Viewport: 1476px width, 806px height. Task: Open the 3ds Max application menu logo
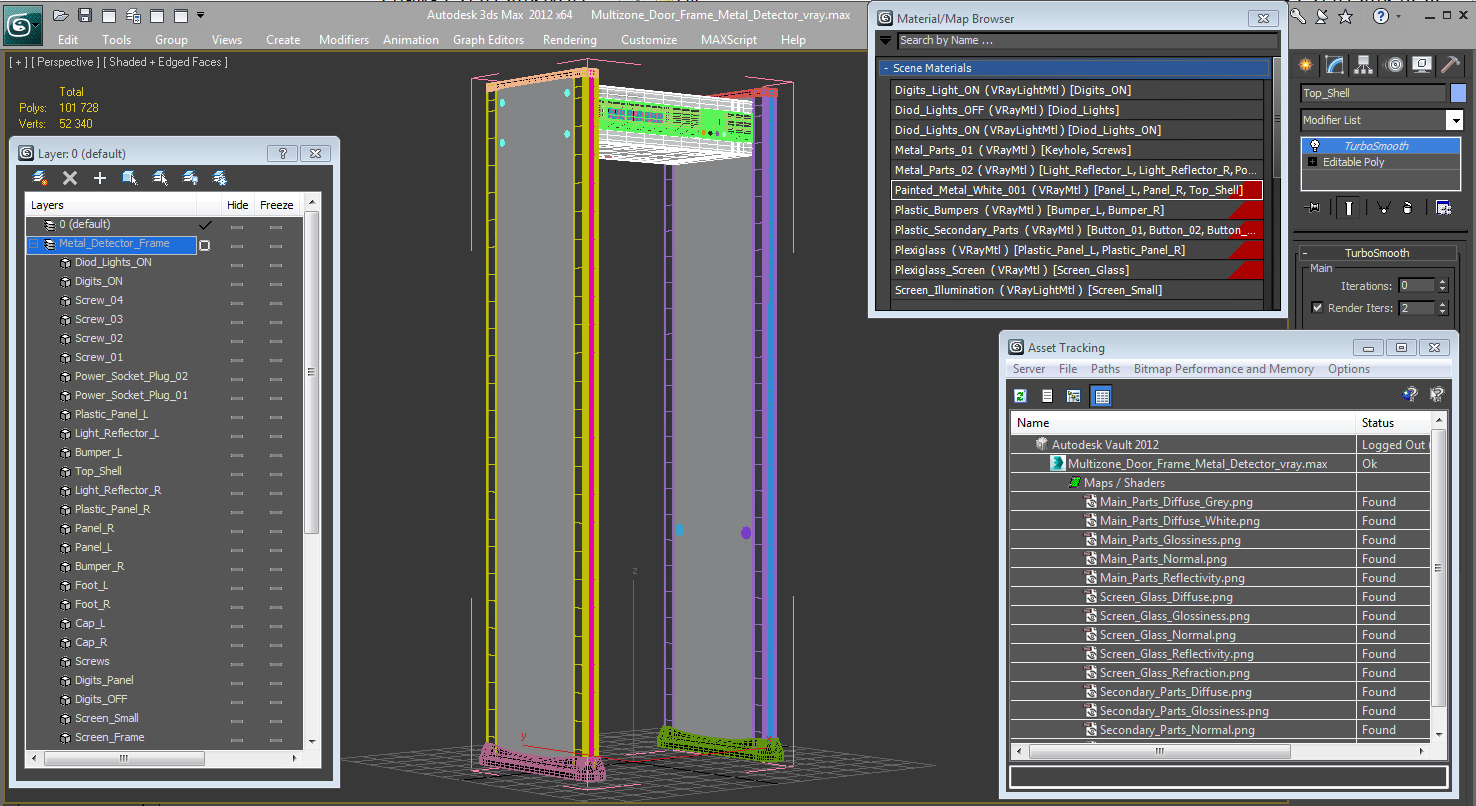coord(22,23)
